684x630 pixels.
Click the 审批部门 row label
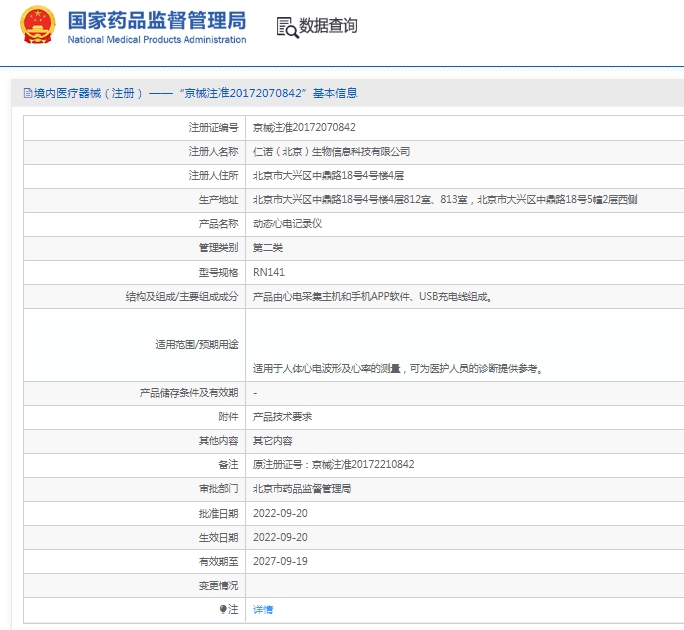[219, 489]
